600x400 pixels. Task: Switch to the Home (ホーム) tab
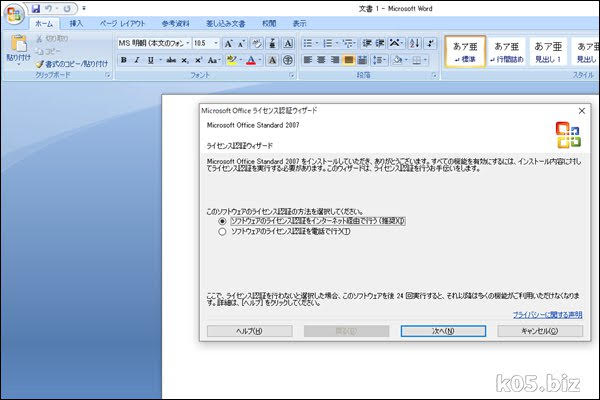[44, 24]
